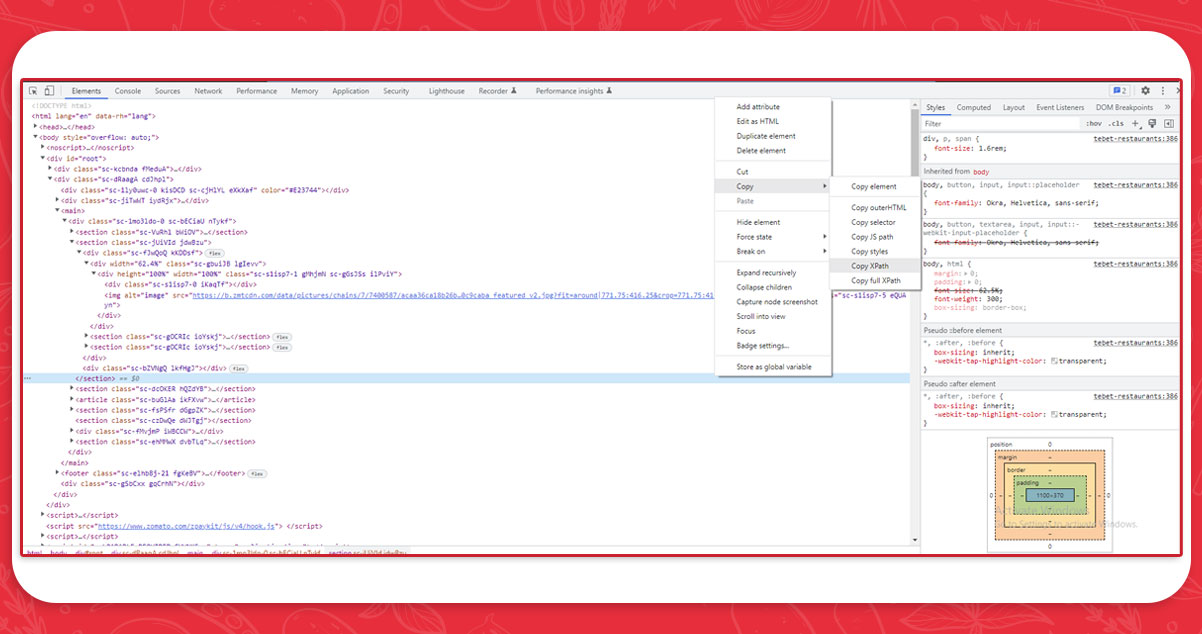Open tebet-restaurants:386 source link for div rule
Viewport: 1202px width, 634px height.
(x=1135, y=138)
